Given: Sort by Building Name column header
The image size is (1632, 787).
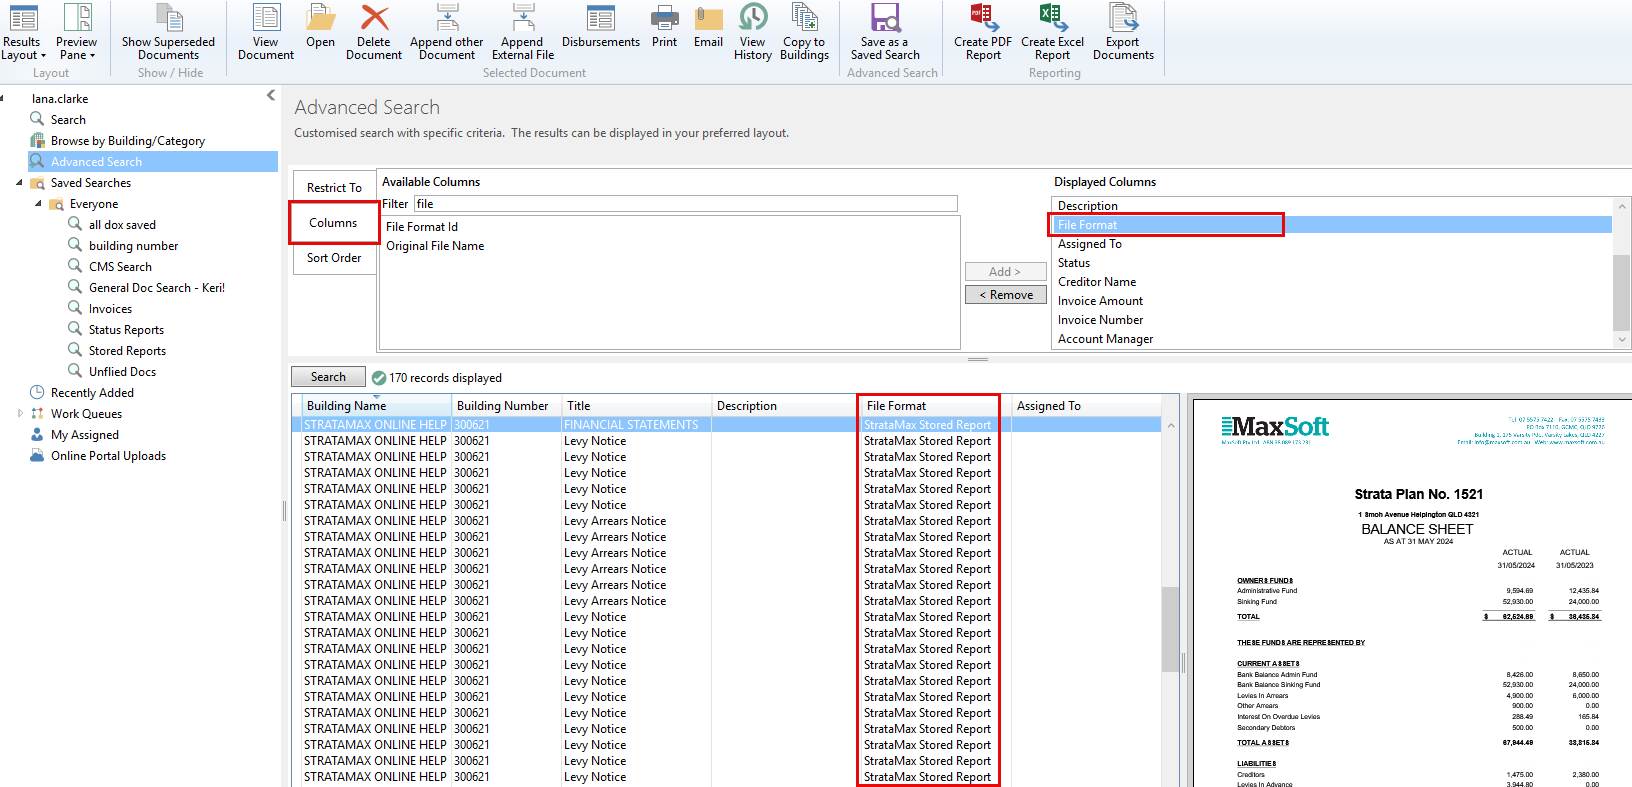Looking at the screenshot, I should [376, 406].
